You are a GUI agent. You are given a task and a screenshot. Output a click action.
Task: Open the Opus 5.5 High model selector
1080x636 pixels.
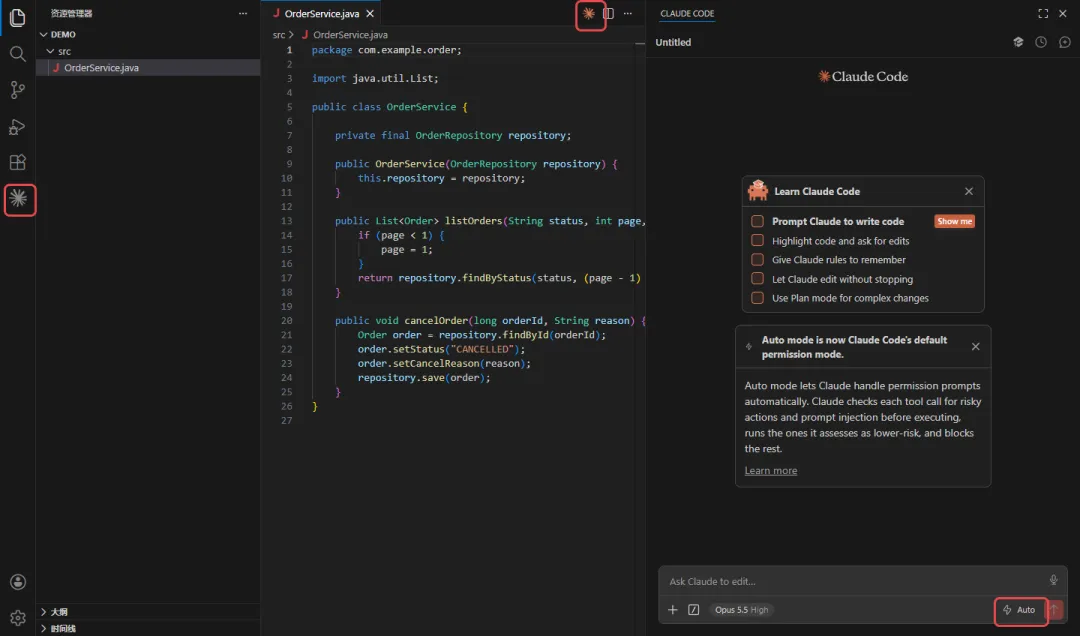(x=741, y=610)
